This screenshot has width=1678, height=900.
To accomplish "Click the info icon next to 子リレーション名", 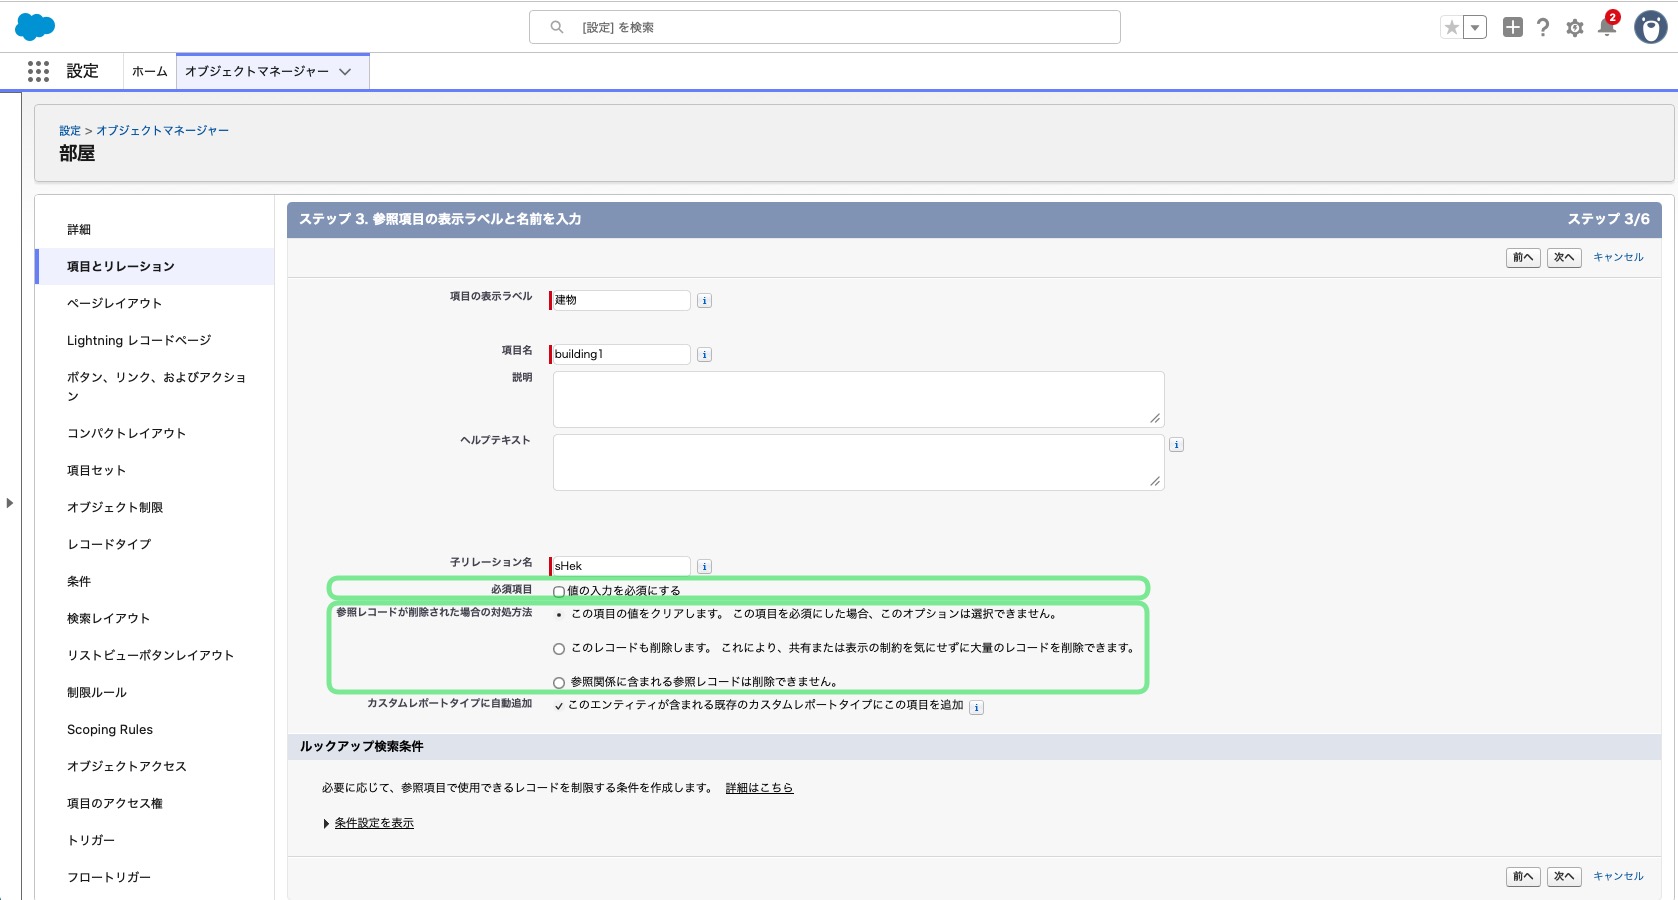I will click(704, 566).
